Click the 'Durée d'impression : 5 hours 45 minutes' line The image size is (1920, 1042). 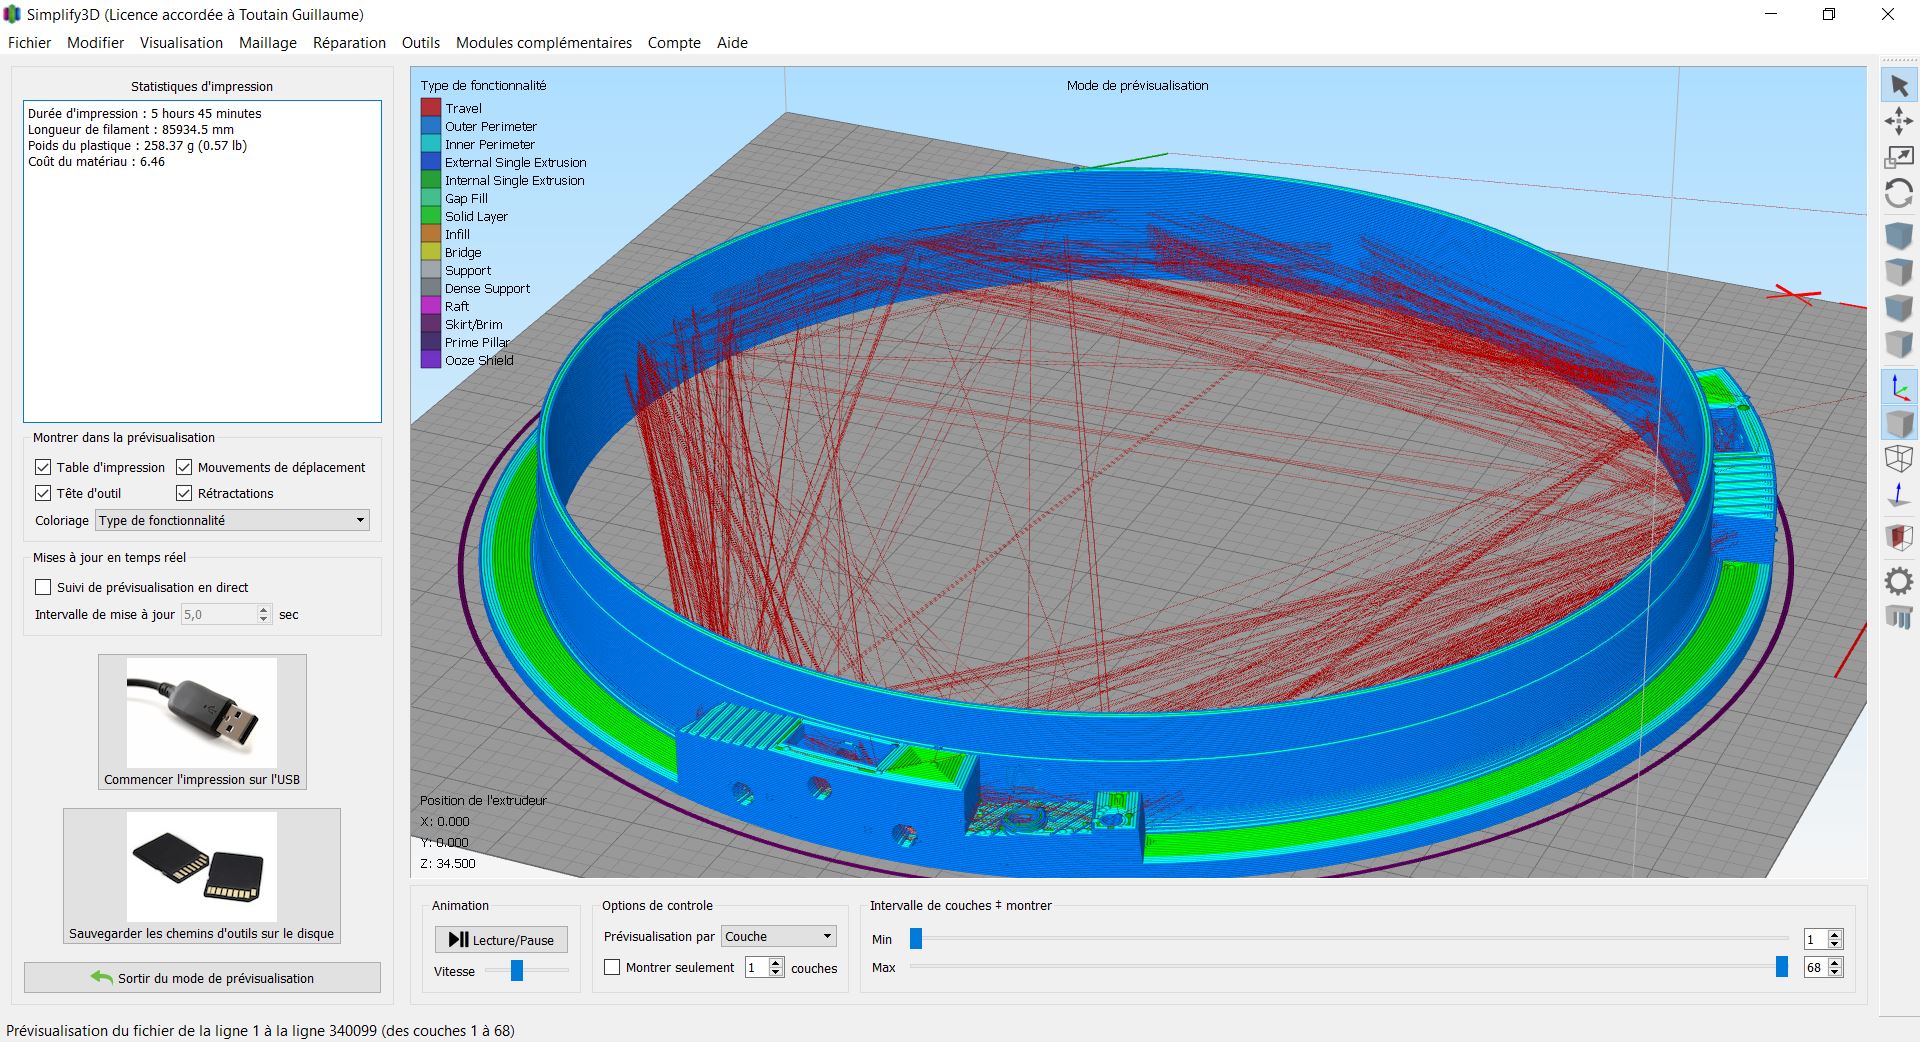[145, 113]
